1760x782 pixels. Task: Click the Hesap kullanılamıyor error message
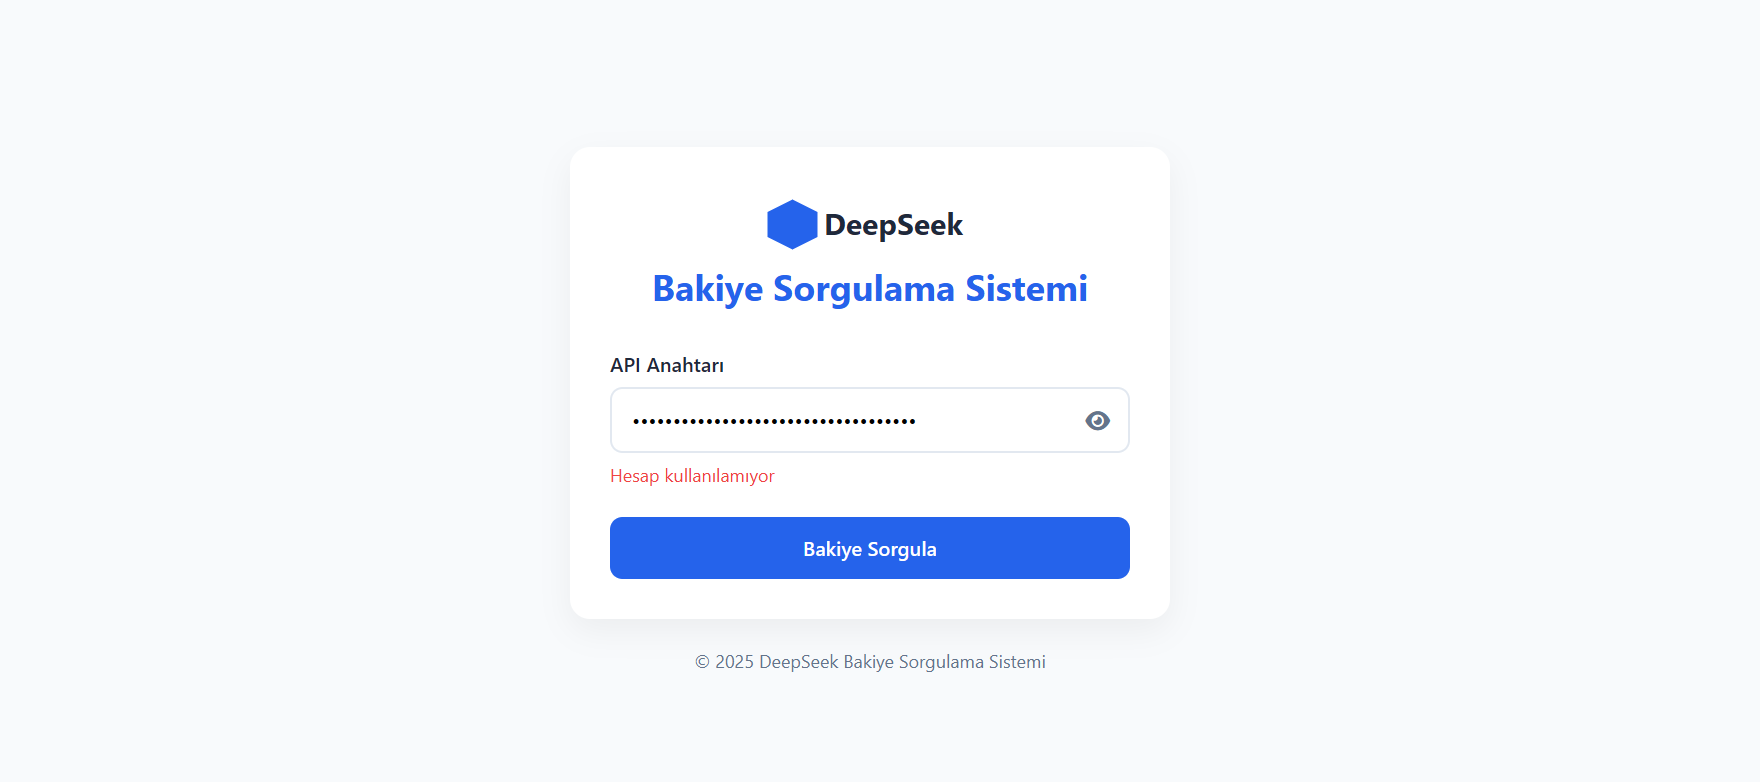(x=692, y=476)
